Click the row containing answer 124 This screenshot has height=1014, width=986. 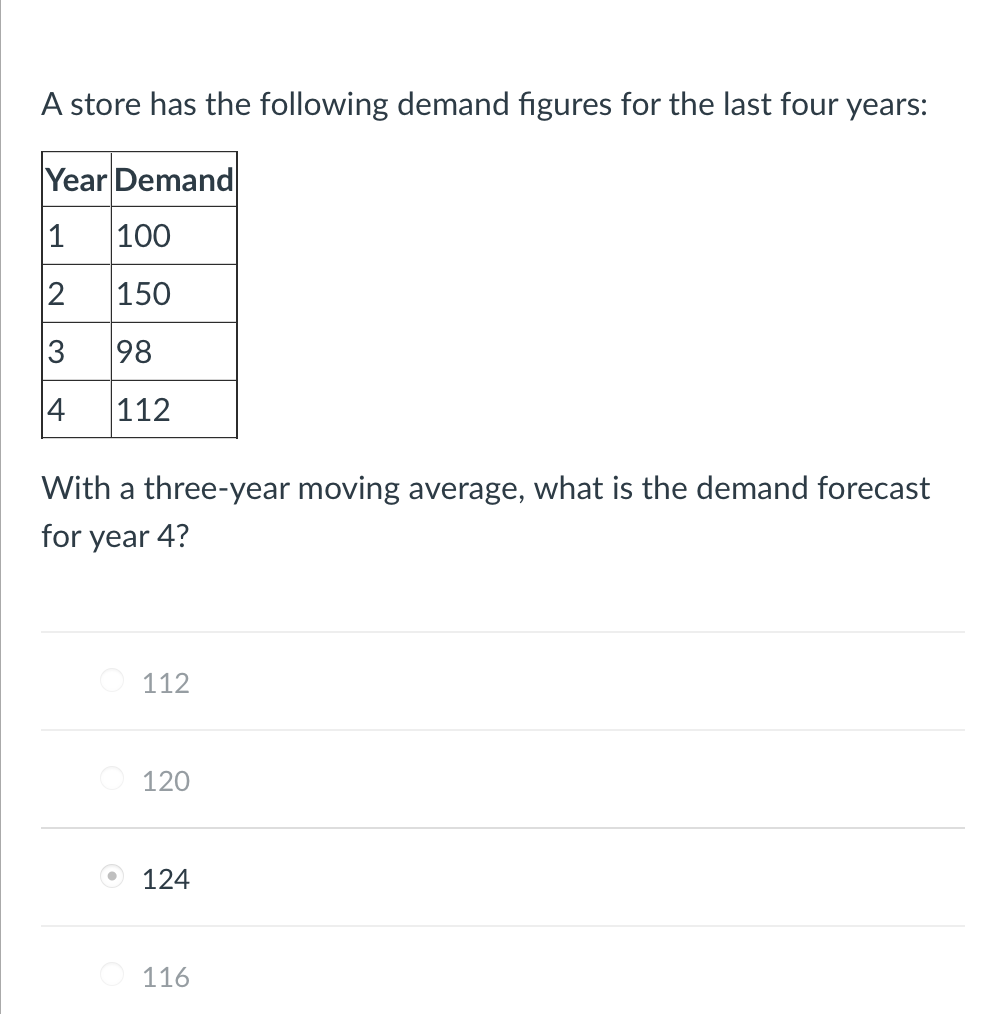[500, 878]
